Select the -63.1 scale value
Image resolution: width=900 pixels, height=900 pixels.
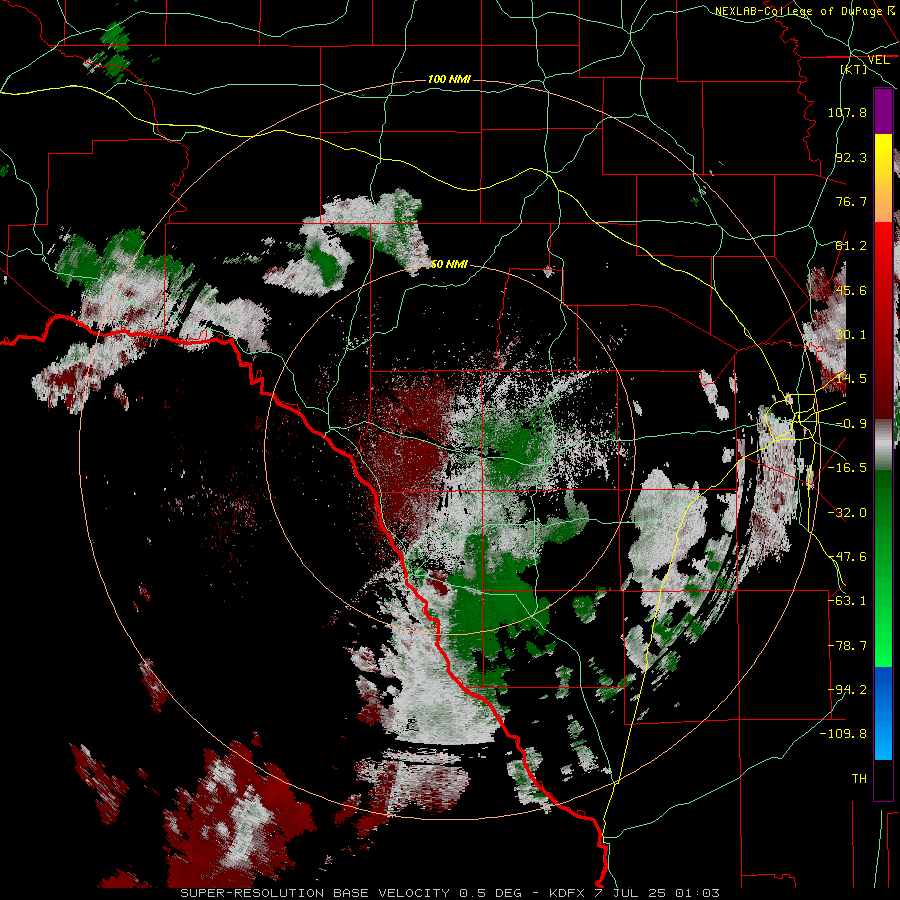coord(847,601)
